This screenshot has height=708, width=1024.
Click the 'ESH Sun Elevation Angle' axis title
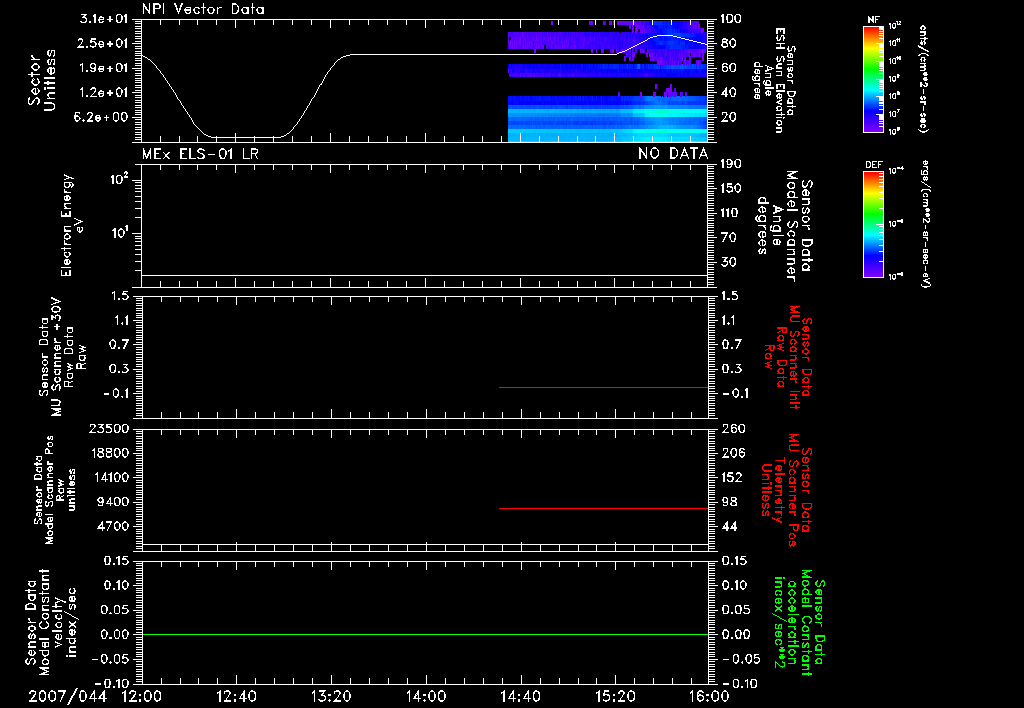(x=773, y=80)
